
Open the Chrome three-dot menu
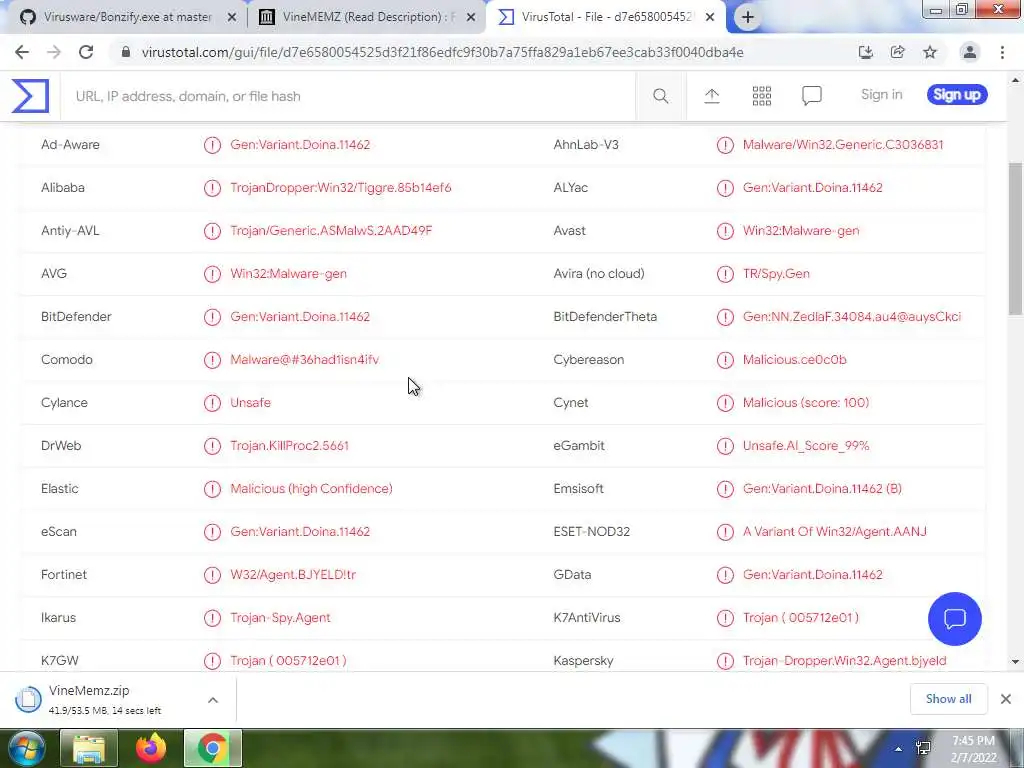(x=1002, y=52)
